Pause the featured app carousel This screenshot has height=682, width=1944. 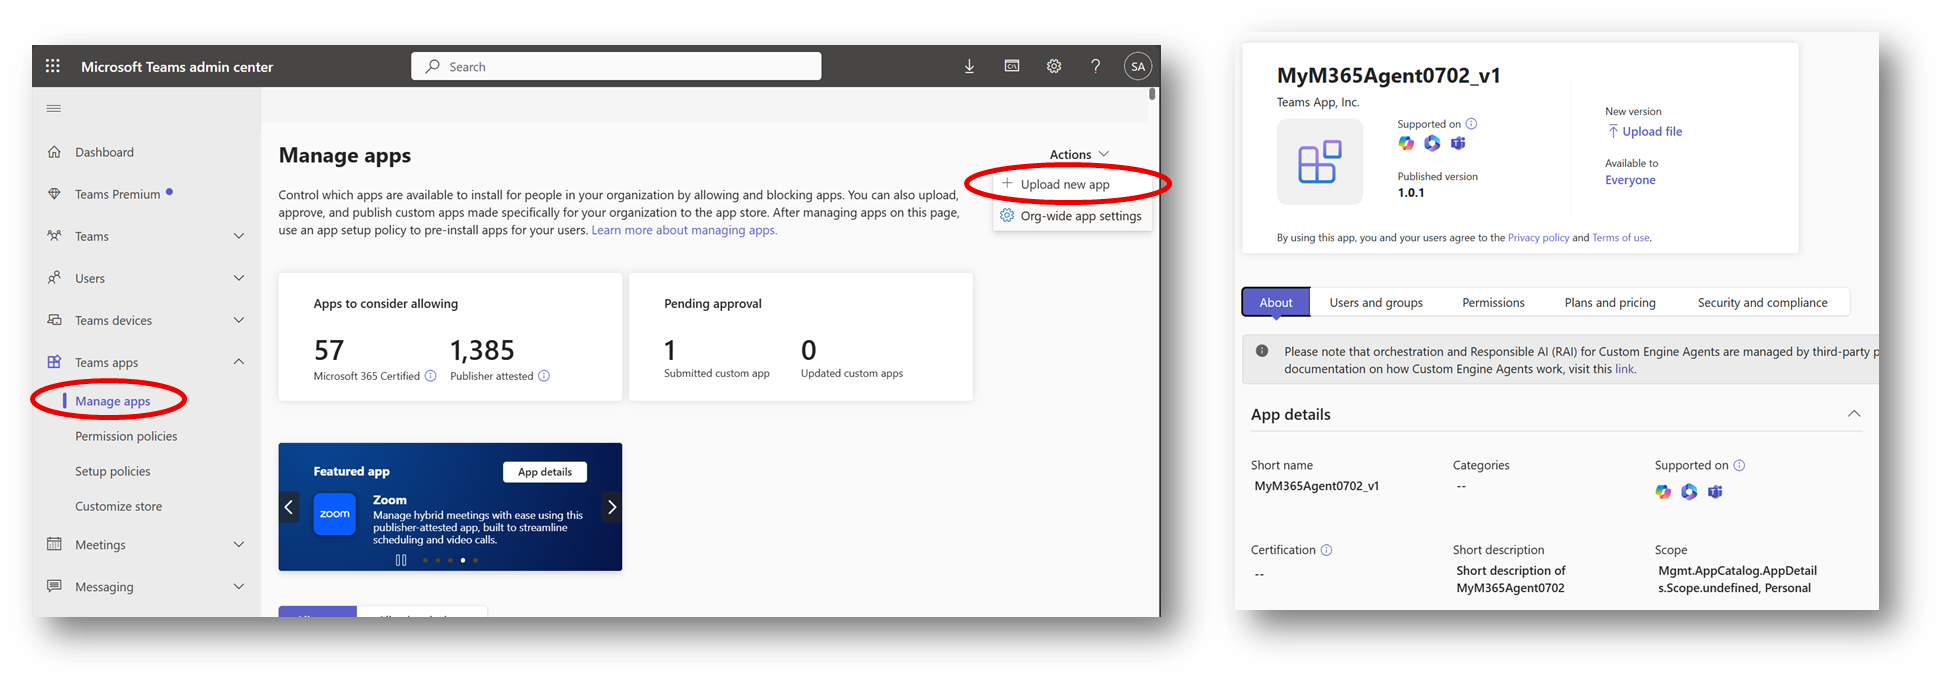(x=401, y=560)
